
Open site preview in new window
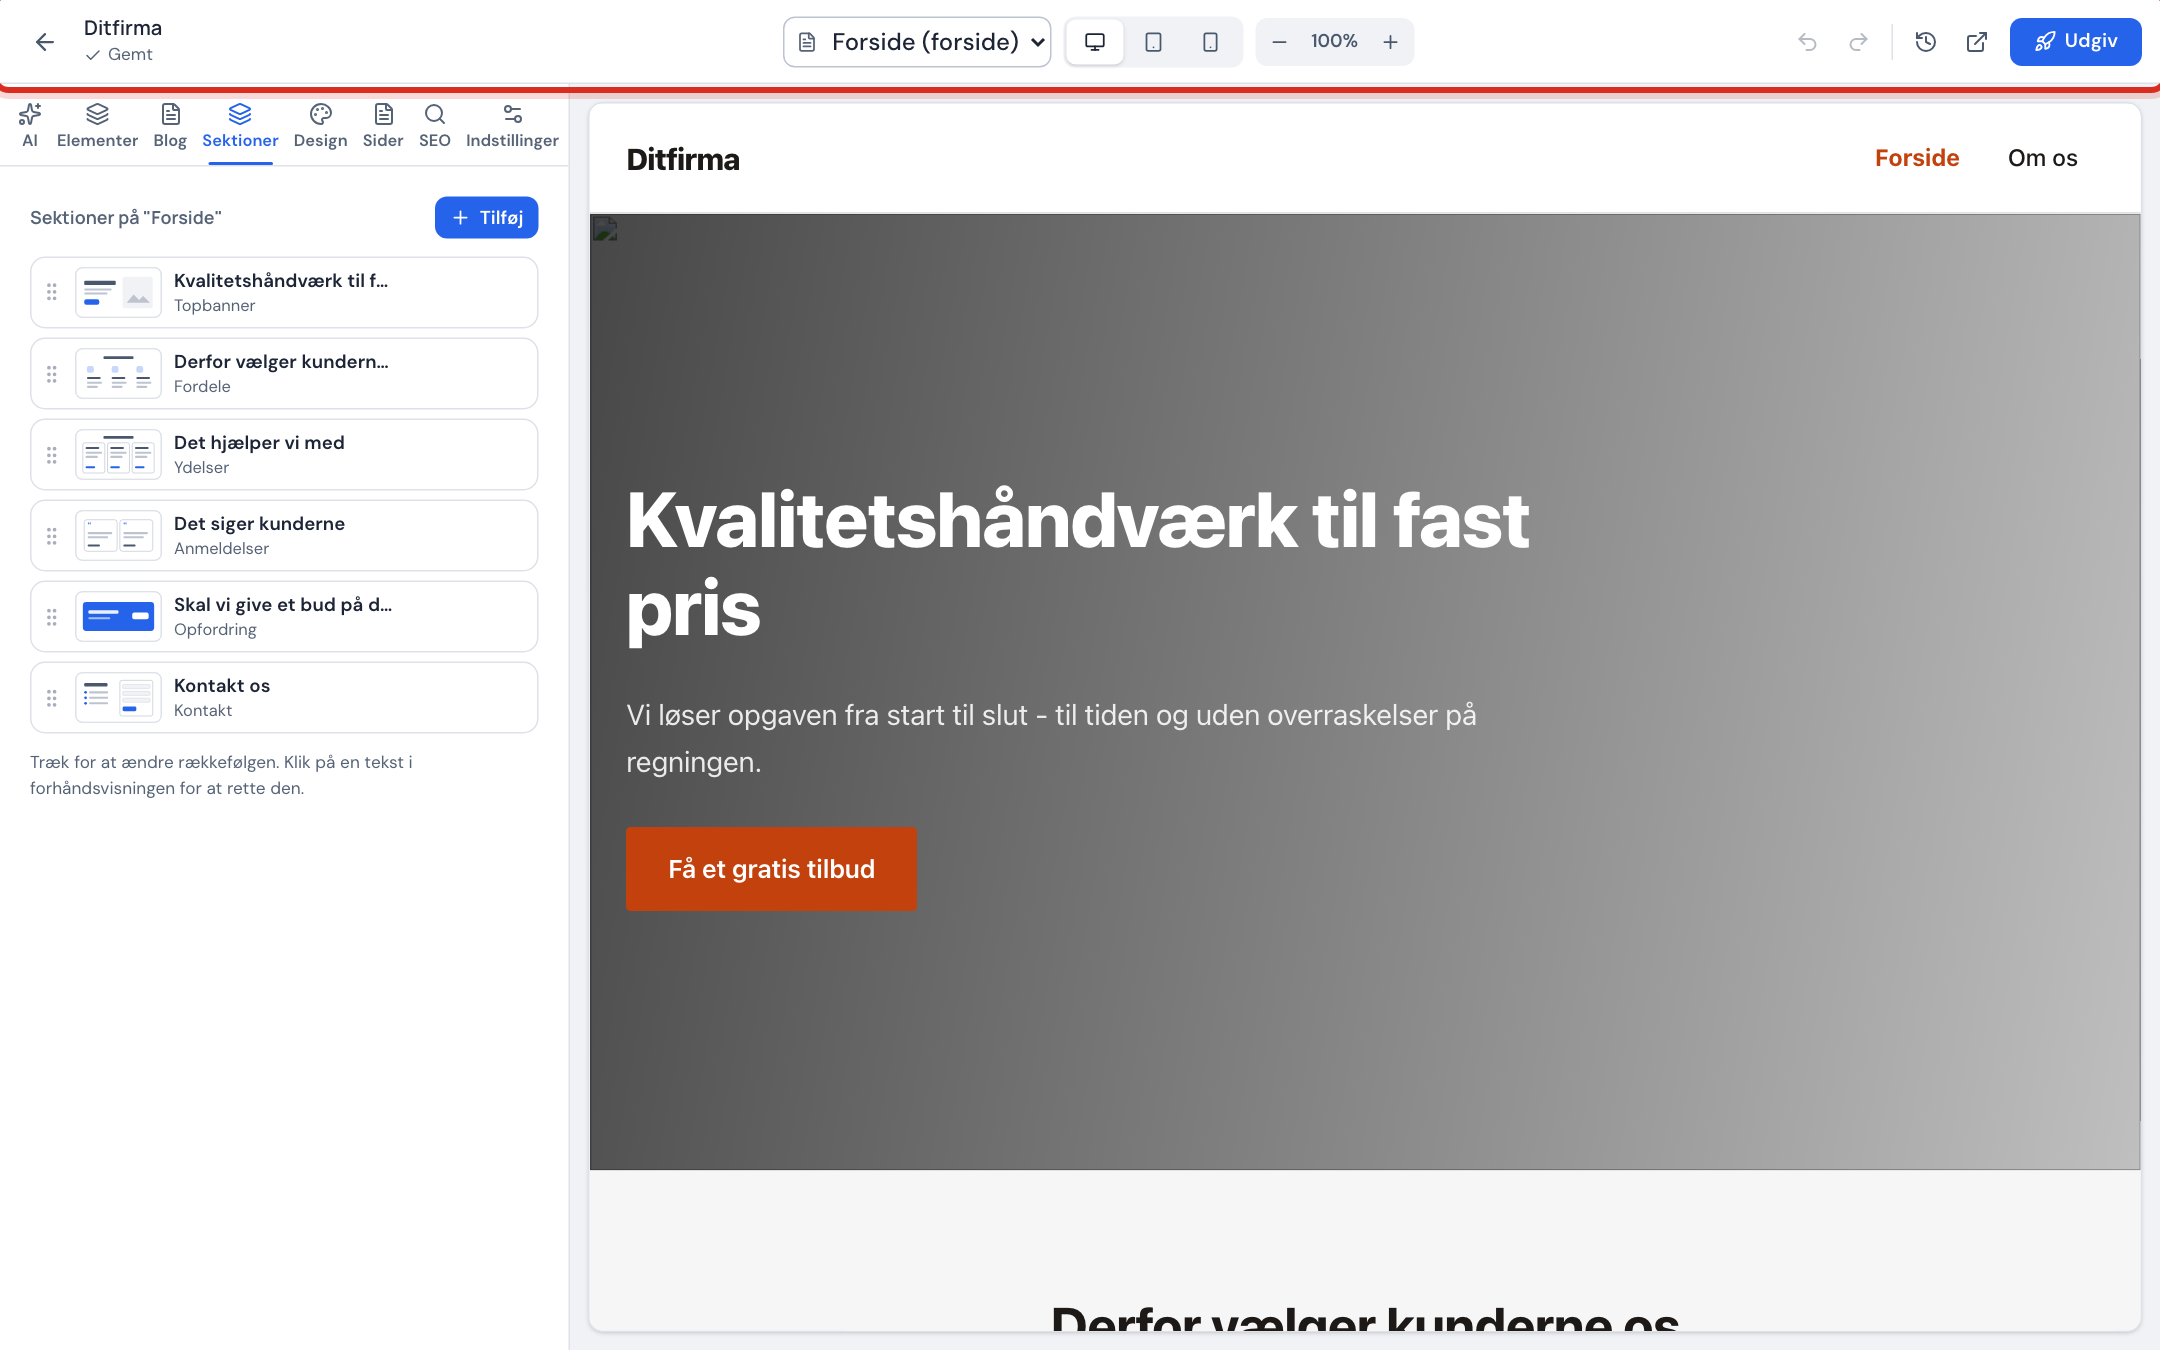pyautogui.click(x=1977, y=42)
